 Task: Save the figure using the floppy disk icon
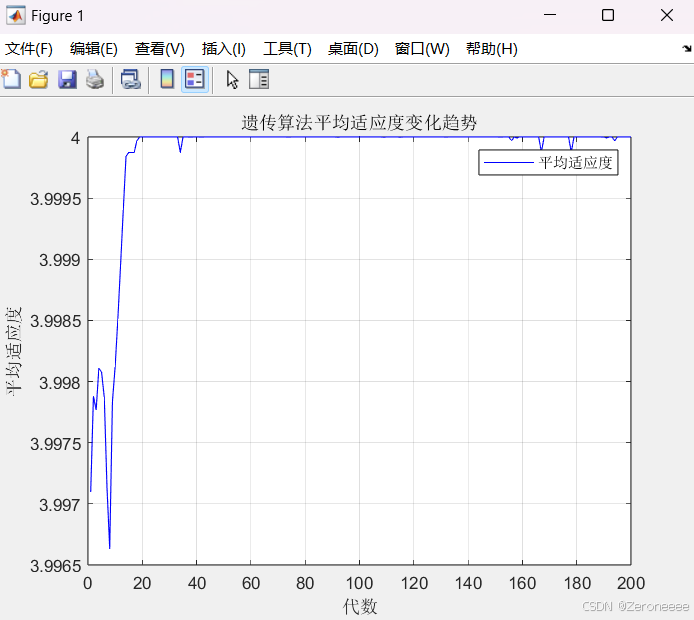tap(67, 80)
